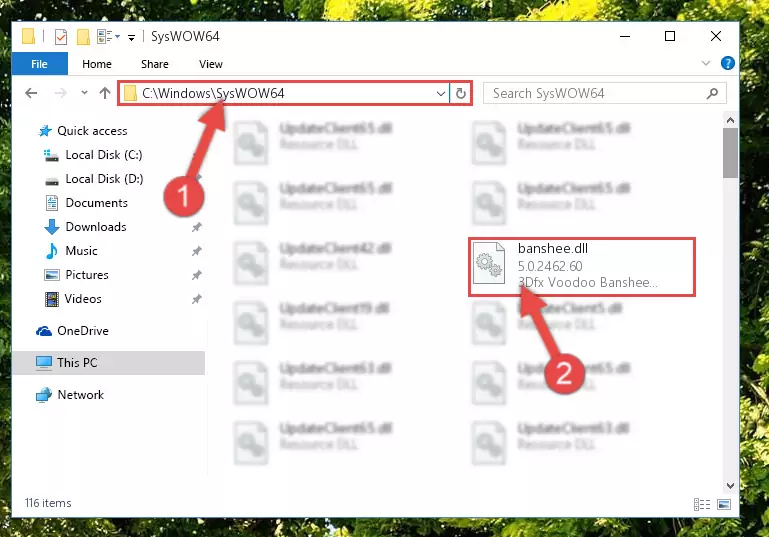Click the magnifier search icon
Screen dimensions: 769x537
pos(712,93)
